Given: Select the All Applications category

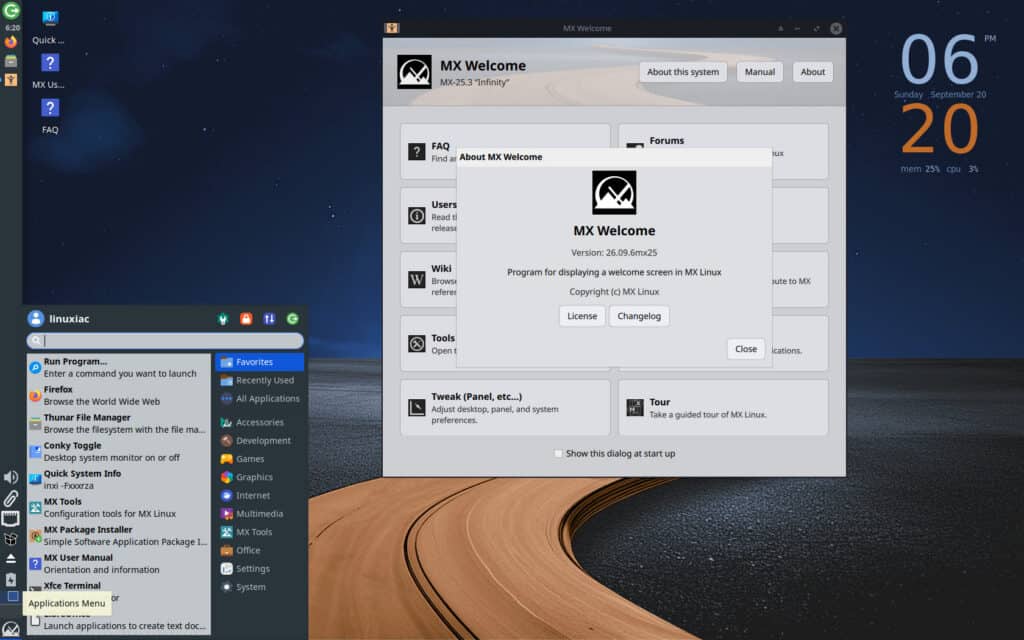Looking at the screenshot, I should 259,398.
